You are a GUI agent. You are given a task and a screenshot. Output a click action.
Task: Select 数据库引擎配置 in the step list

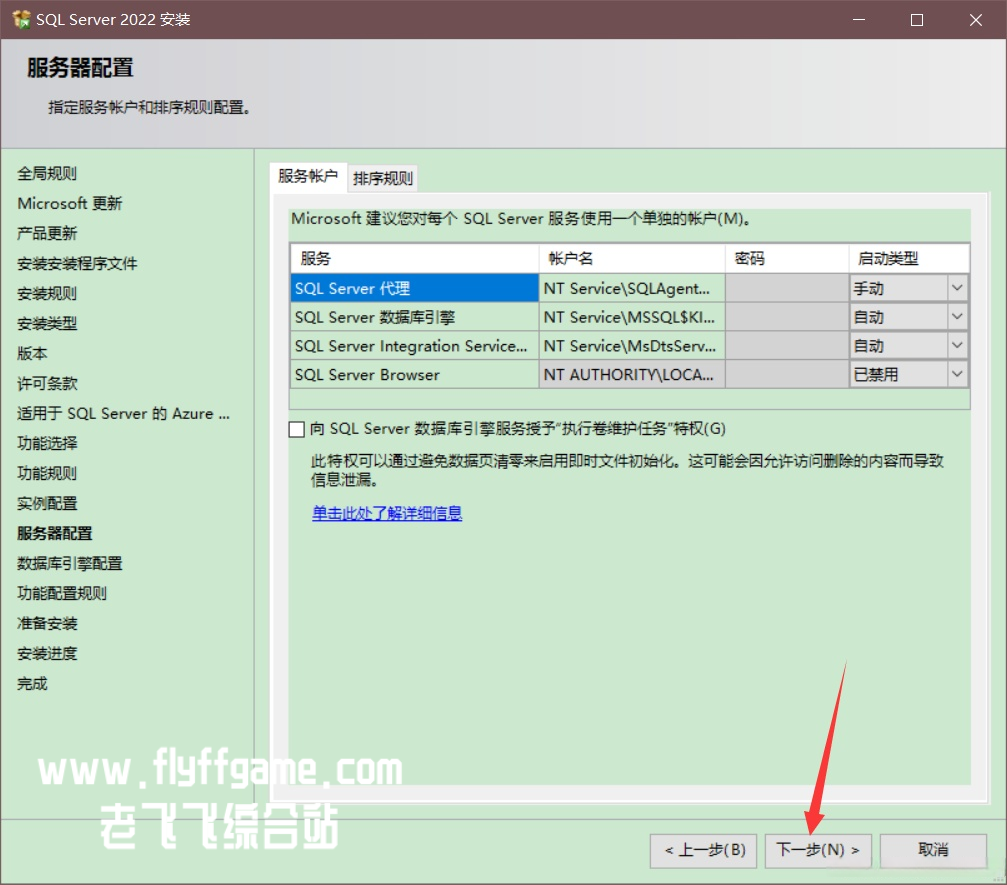(x=69, y=563)
